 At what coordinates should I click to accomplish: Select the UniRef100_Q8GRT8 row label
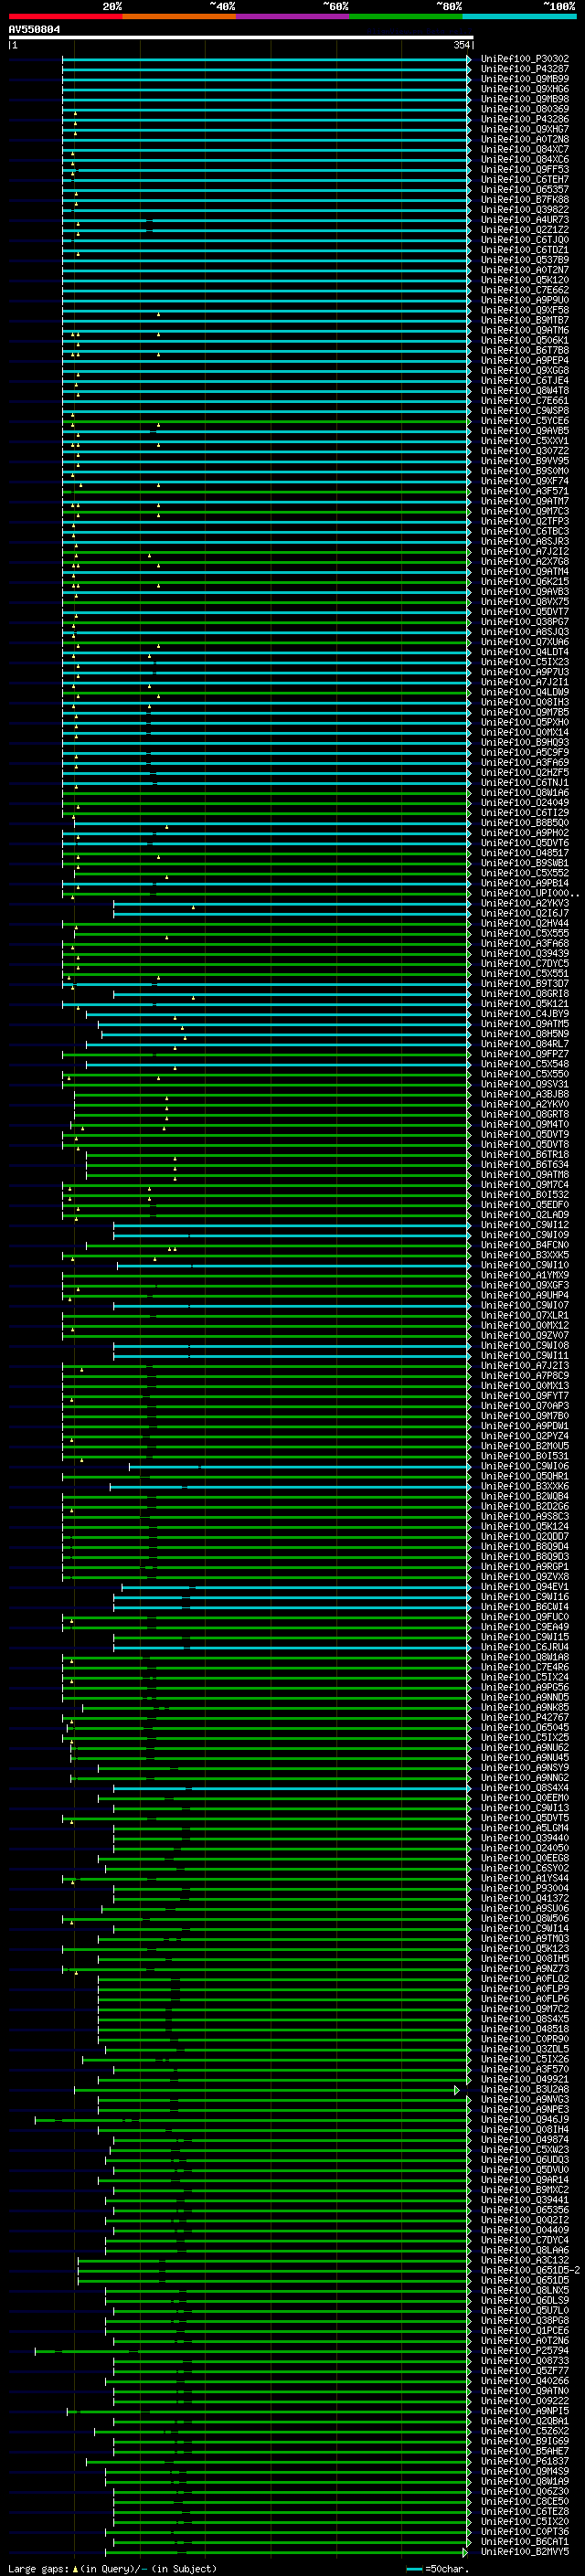pos(525,1115)
